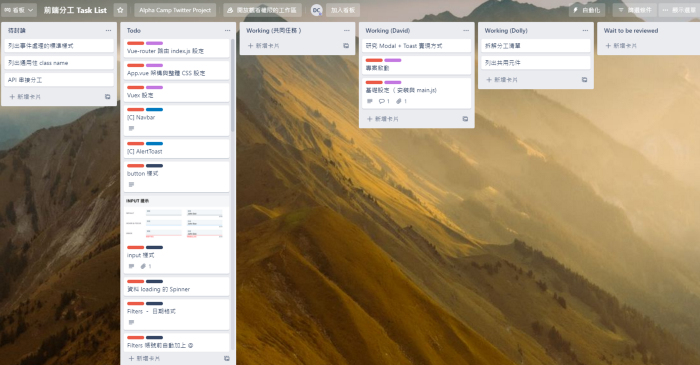The image size is (700, 365).
Task: Open the 研究 Modal + Toast card
Action: [417, 46]
